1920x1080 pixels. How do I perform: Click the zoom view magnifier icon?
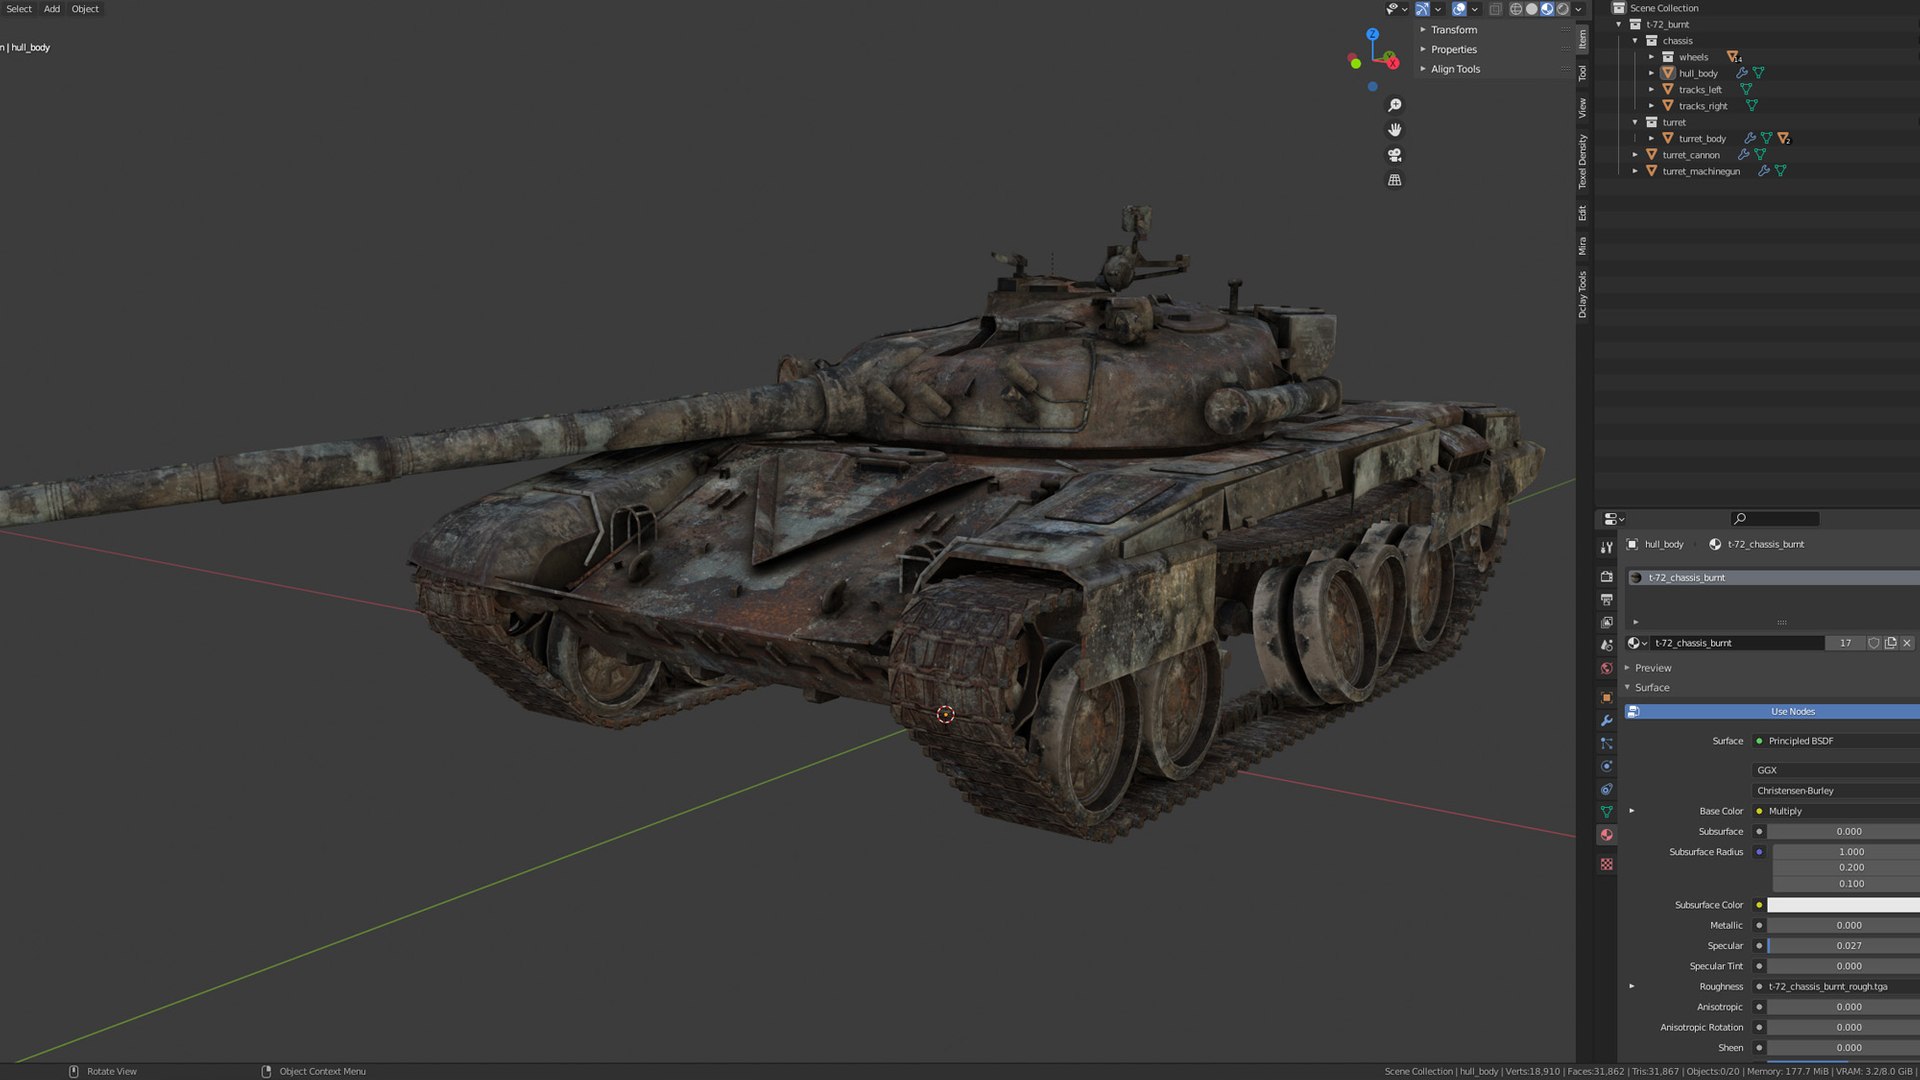[x=1395, y=105]
